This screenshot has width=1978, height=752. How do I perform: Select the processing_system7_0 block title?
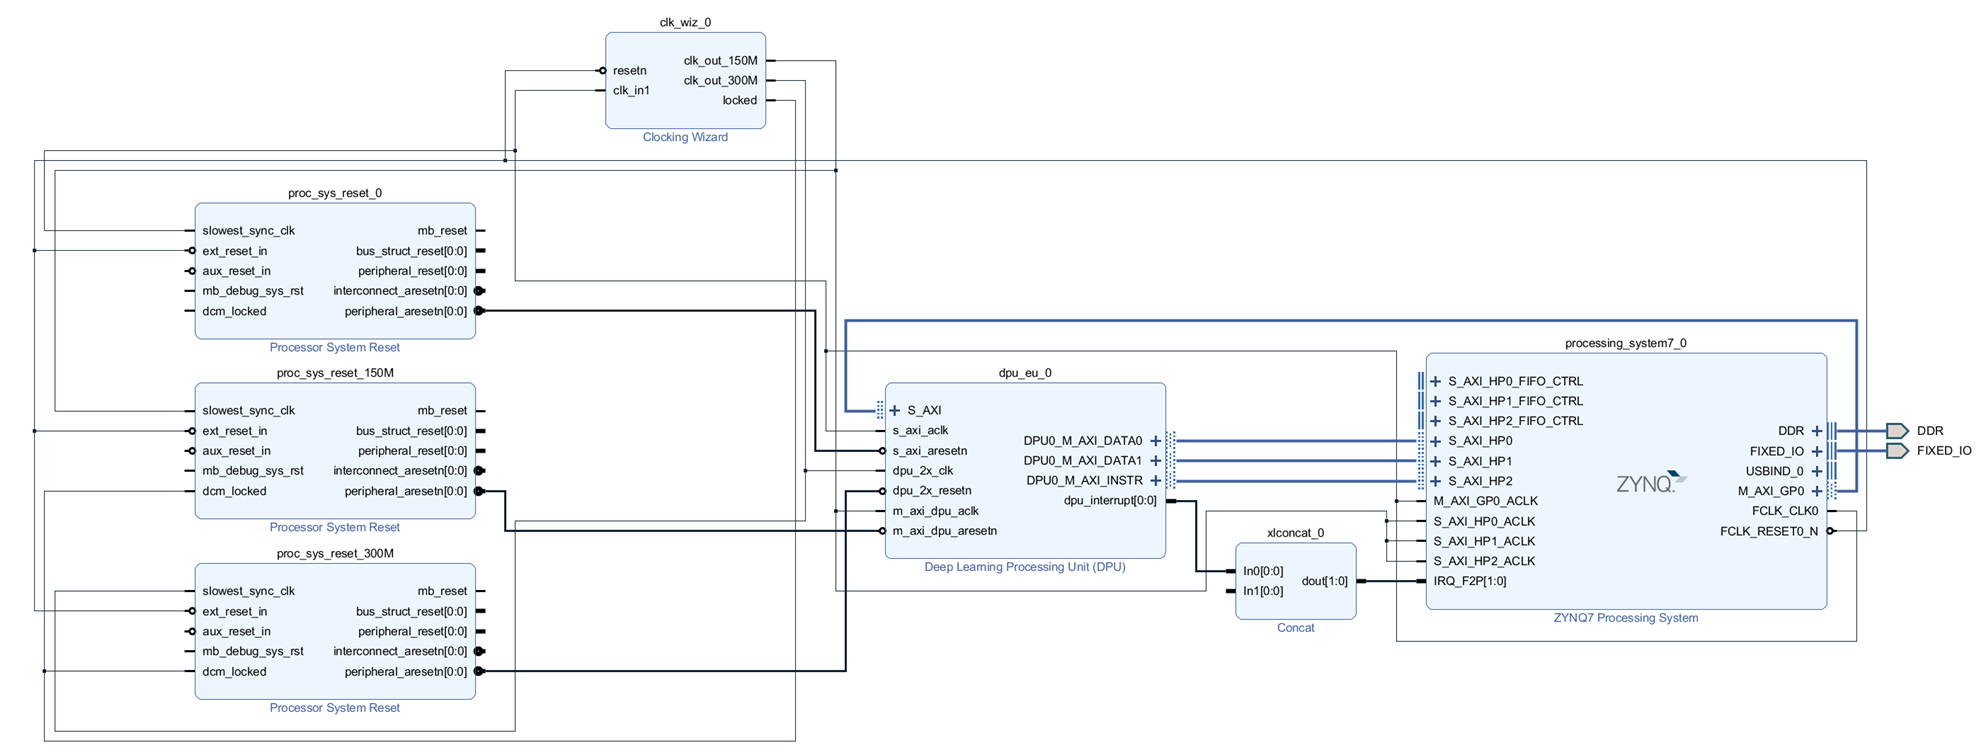[x=1626, y=343]
